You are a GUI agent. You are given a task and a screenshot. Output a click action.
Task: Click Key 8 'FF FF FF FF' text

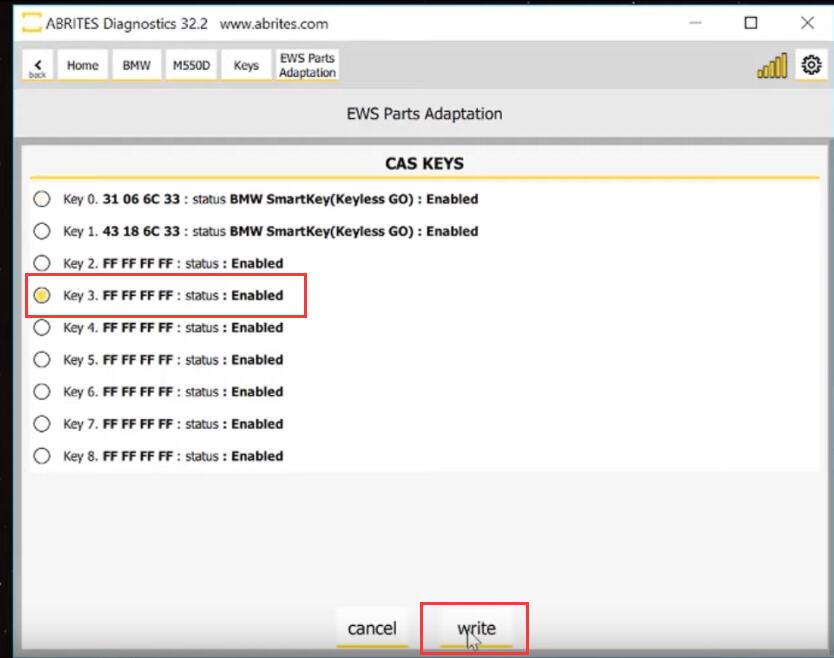tap(138, 456)
